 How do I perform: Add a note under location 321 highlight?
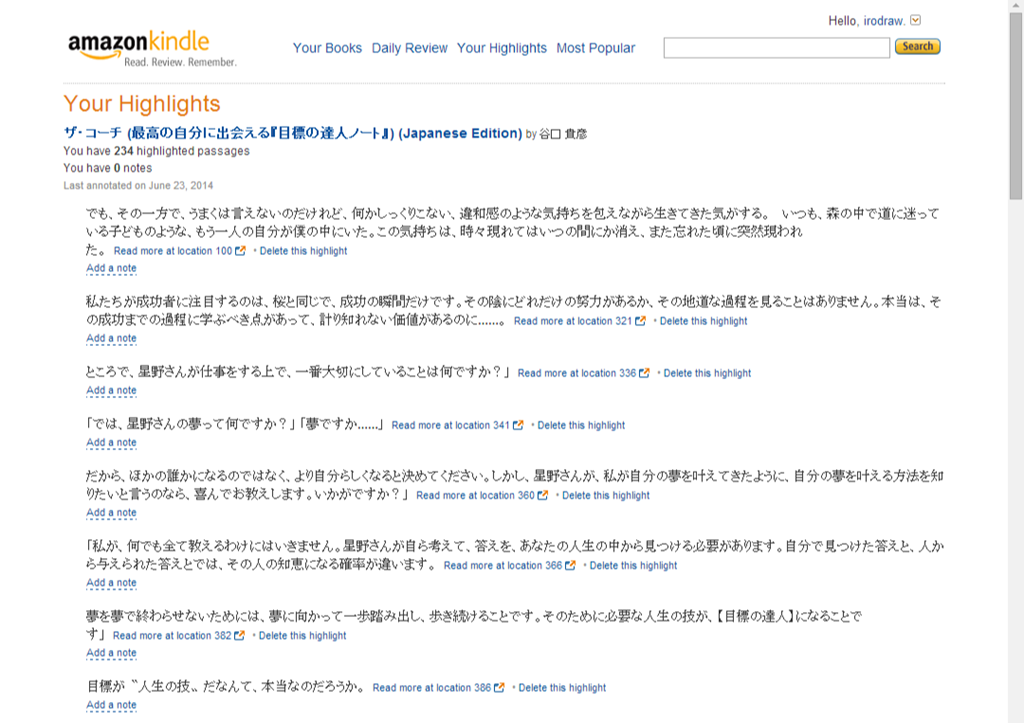[112, 338]
